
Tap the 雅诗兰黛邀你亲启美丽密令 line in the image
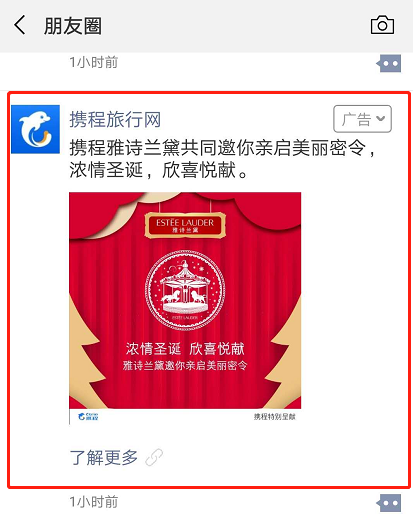(185, 365)
